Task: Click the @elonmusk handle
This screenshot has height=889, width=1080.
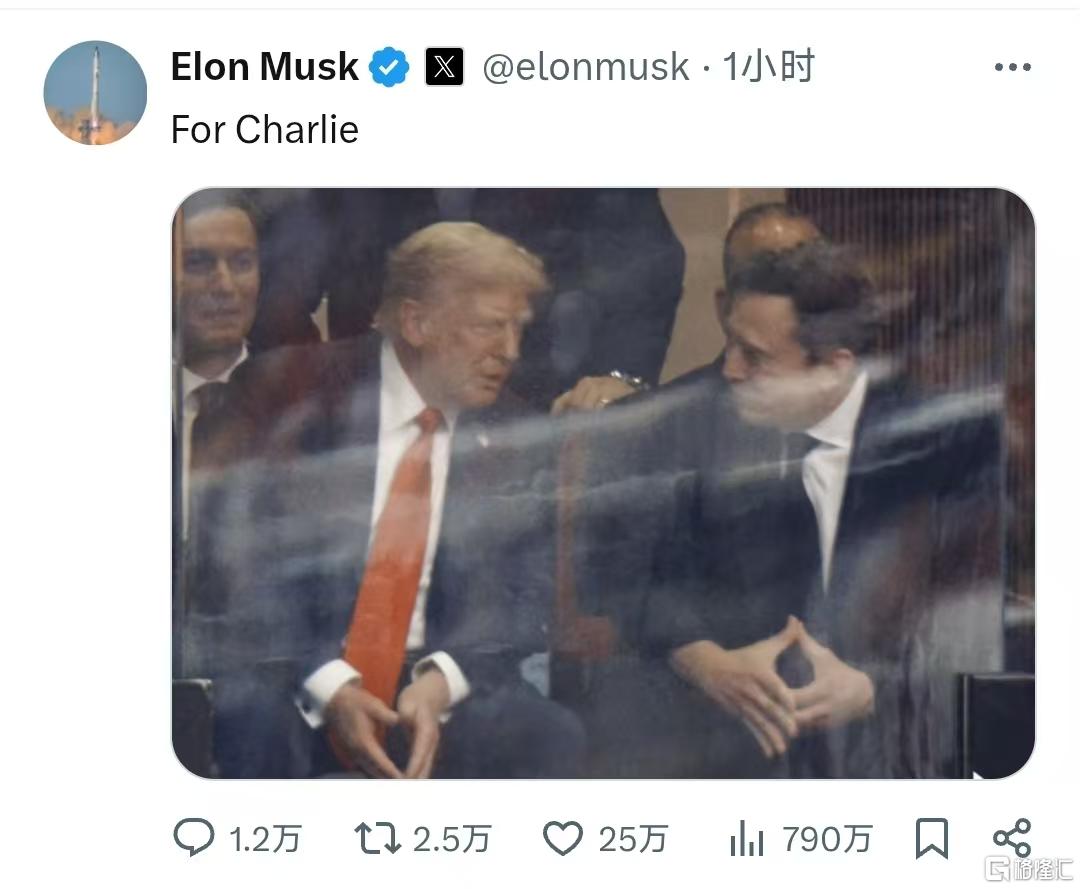Action: click(585, 67)
